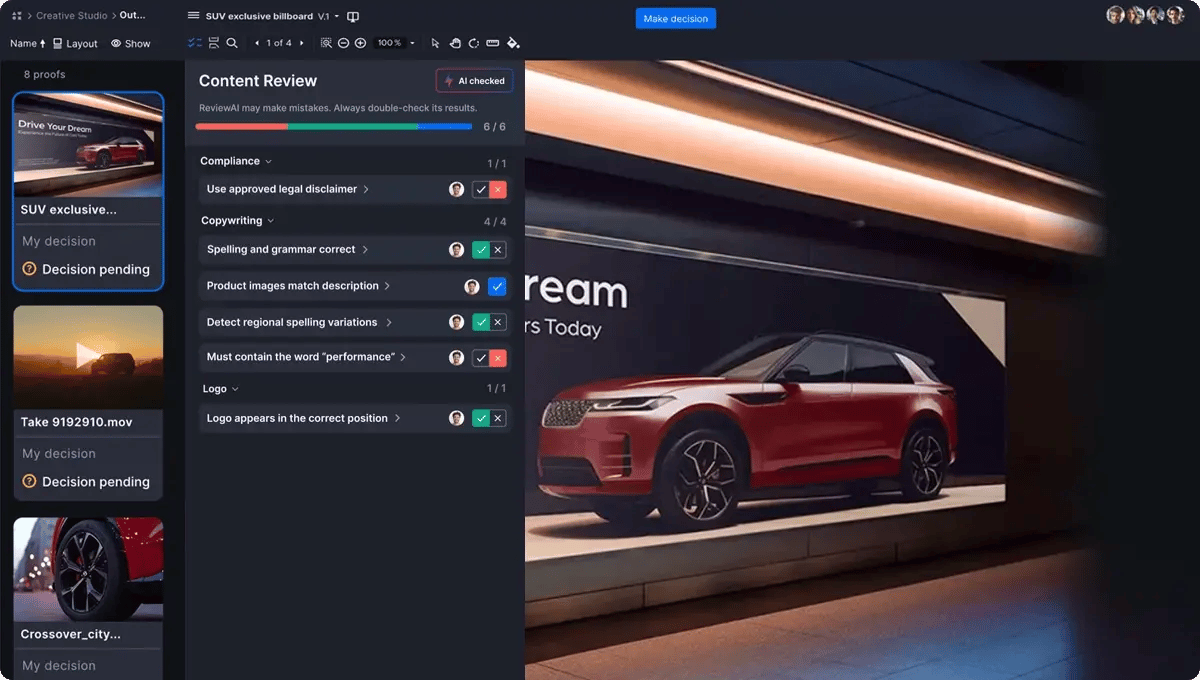Open the zoom level 100% dropdown
1200x680 pixels.
pos(397,43)
